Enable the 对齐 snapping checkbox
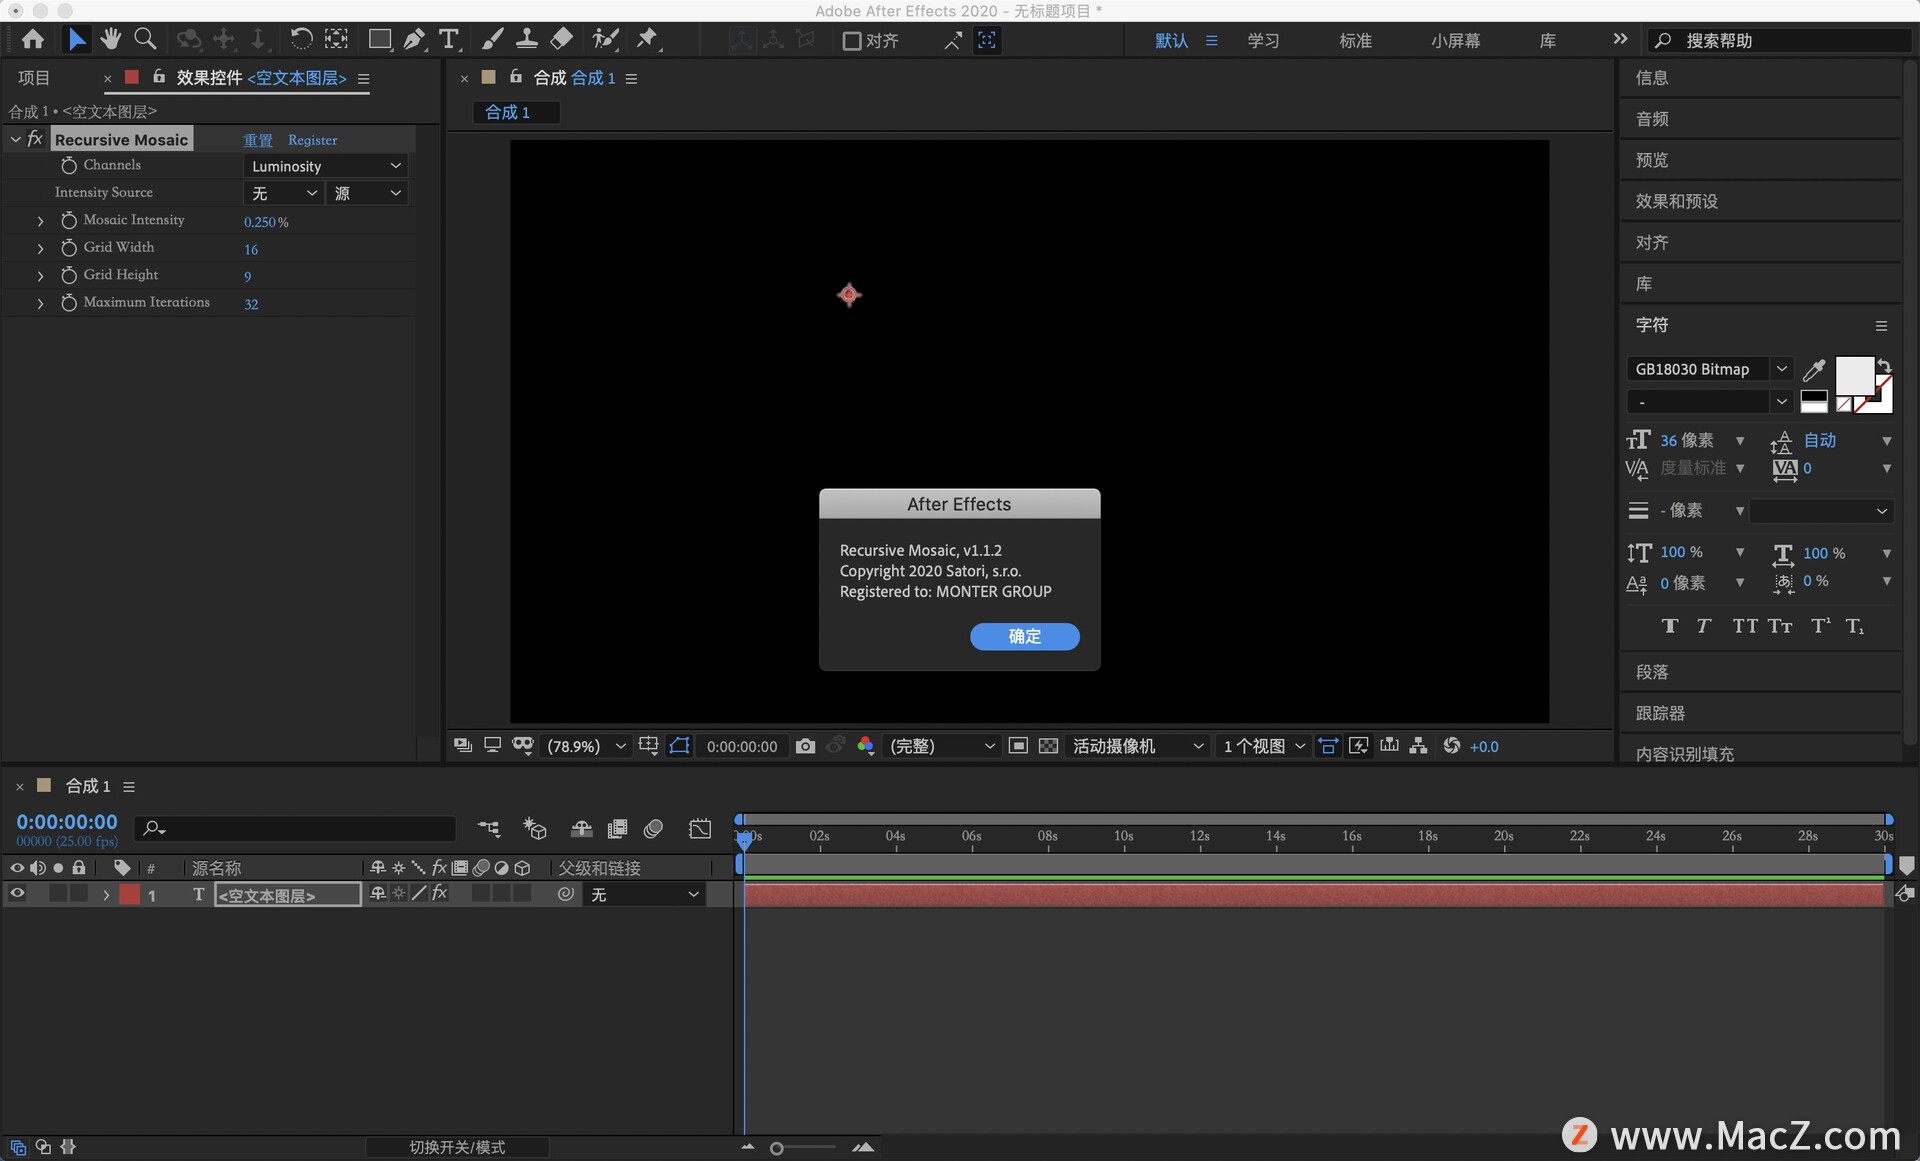The height and width of the screenshot is (1161, 1920). (x=852, y=41)
